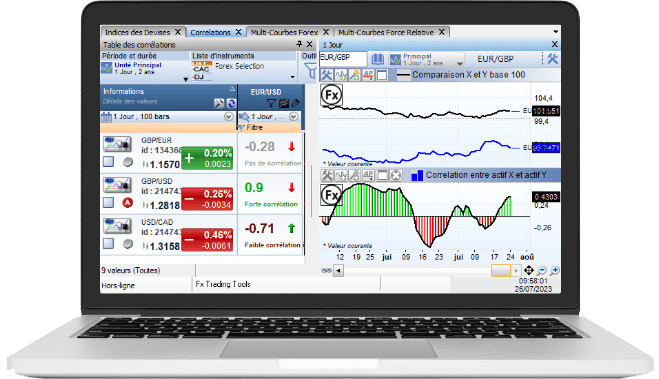Tick the checkbox in the GBP/EUR row

pyautogui.click(x=108, y=162)
